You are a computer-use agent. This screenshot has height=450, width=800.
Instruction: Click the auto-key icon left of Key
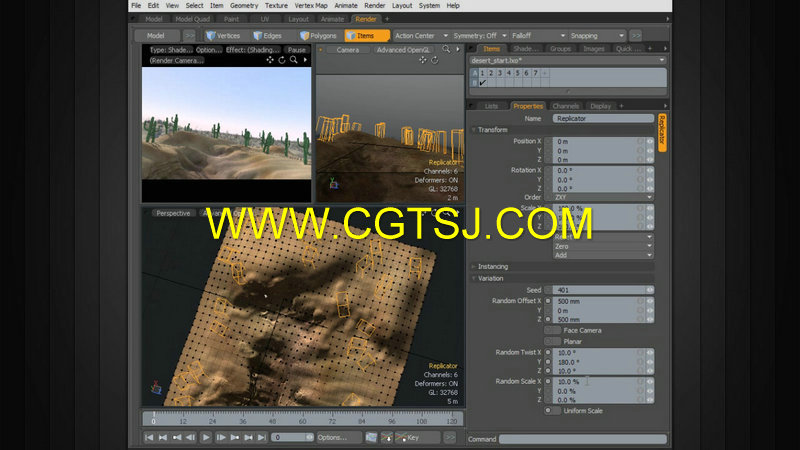[x=387, y=437]
